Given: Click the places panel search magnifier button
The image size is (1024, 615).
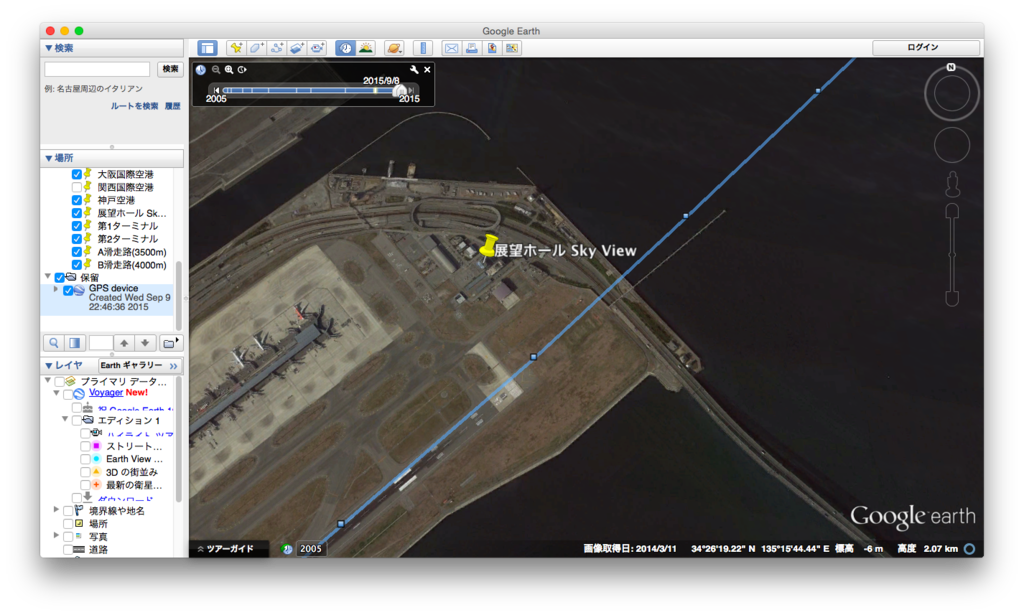Looking at the screenshot, I should (x=54, y=343).
